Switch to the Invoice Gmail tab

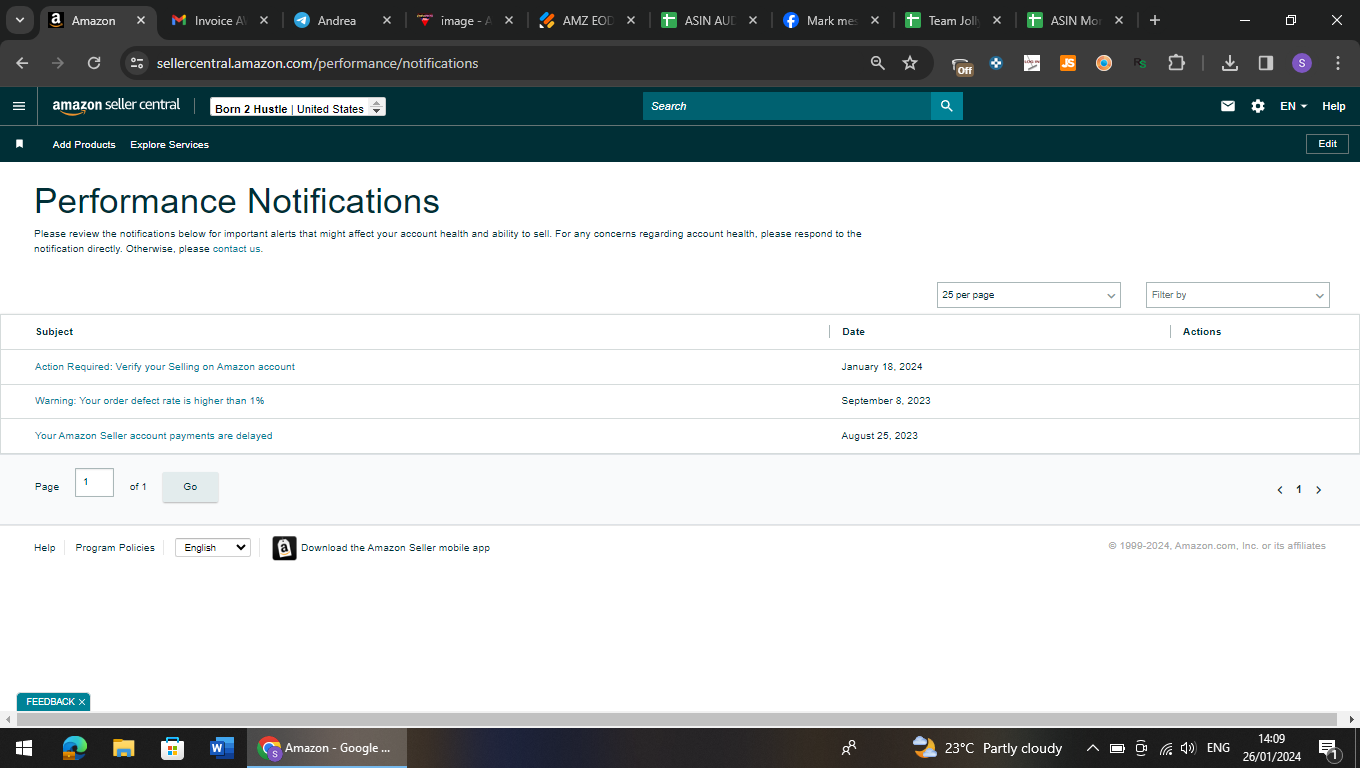[218, 21]
